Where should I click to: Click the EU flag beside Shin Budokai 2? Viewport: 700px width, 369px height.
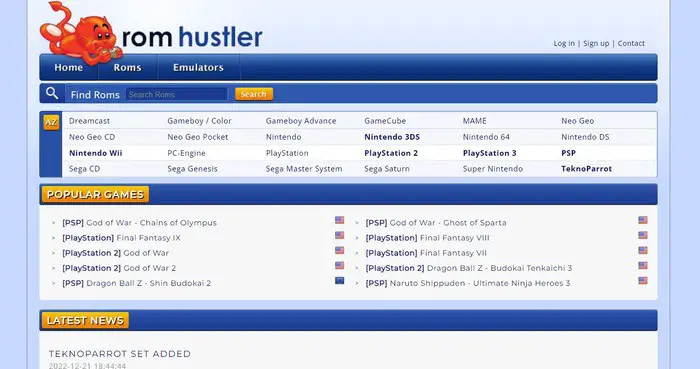(340, 281)
